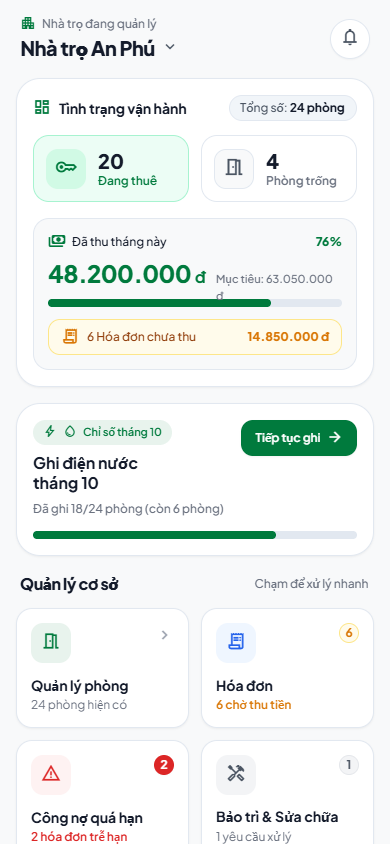Click the tools icon for Bảo trì & Sửa chữa
The width and height of the screenshot is (390, 844).
236,775
